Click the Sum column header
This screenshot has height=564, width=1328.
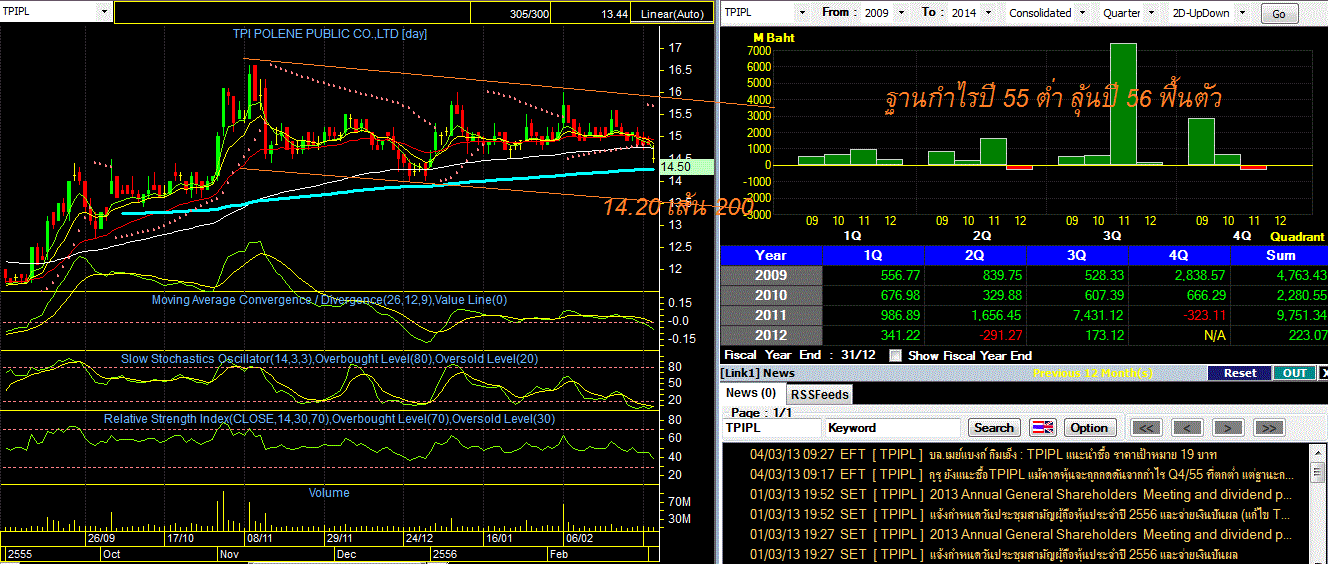1279,255
